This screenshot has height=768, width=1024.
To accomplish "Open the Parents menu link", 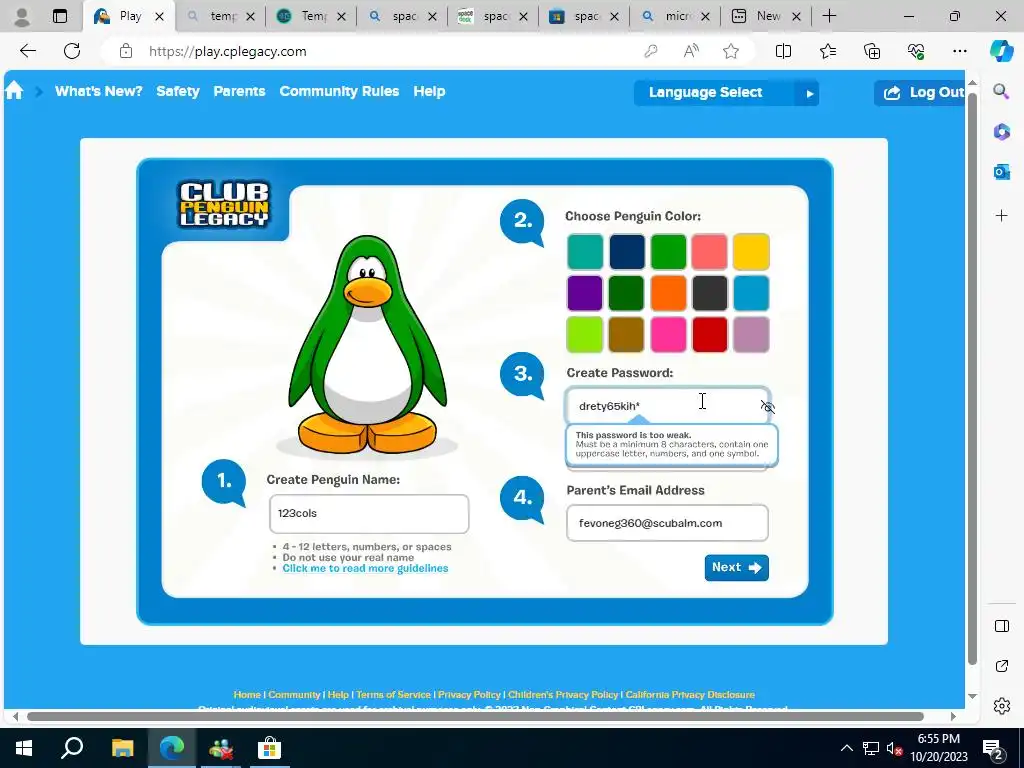I will (x=239, y=91).
